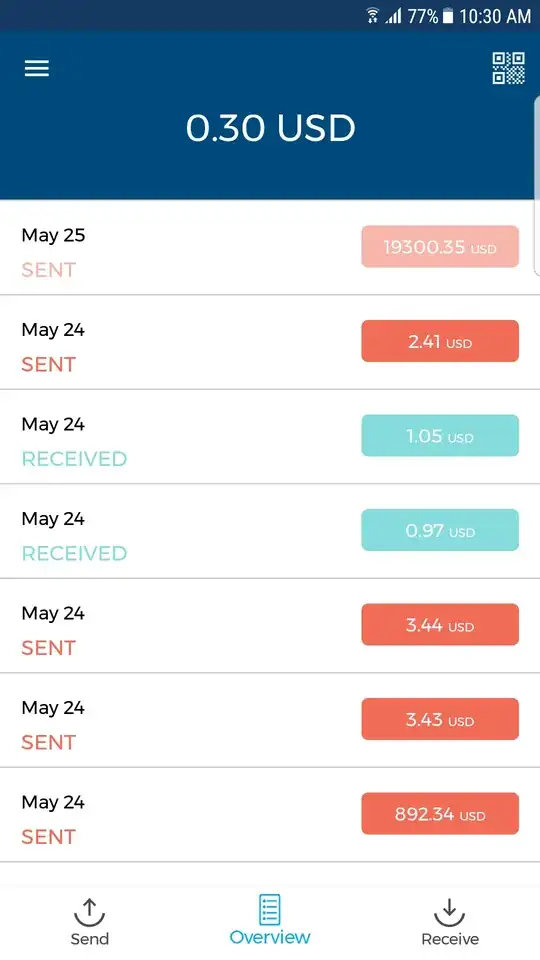Tap the signal strength icon
This screenshot has height=960, width=540.
393,16
